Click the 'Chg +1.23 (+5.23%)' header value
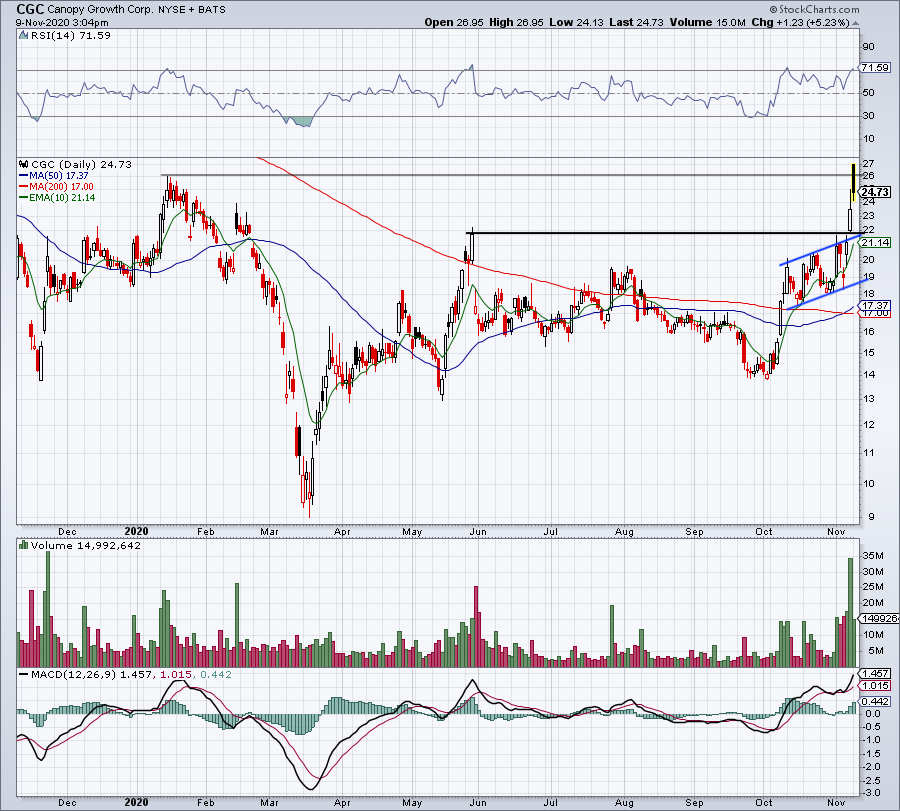900x811 pixels. pos(800,22)
